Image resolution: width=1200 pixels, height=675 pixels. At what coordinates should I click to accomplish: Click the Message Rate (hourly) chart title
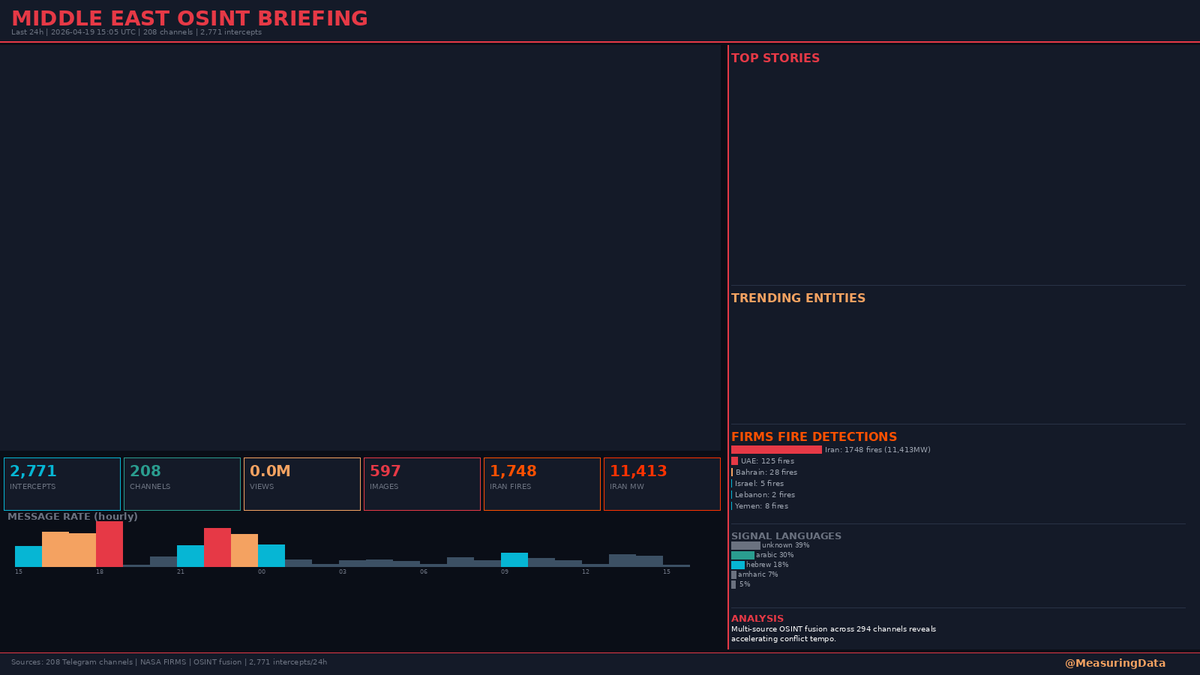[x=73, y=517]
